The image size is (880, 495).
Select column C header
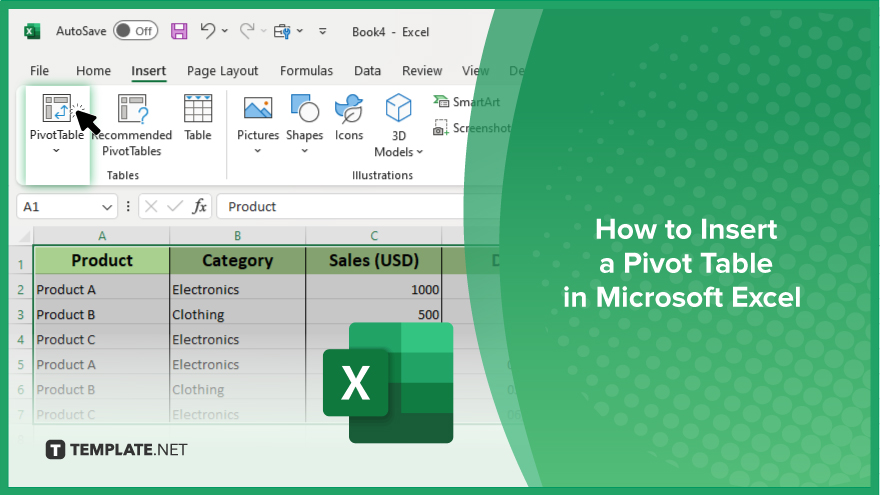pyautogui.click(x=374, y=236)
